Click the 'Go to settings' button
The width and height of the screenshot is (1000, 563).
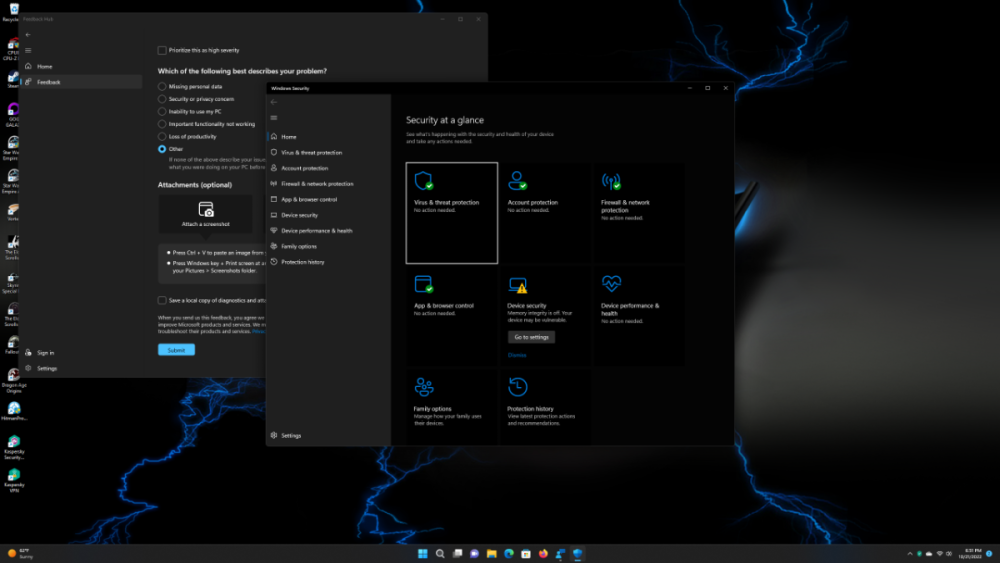(x=531, y=337)
